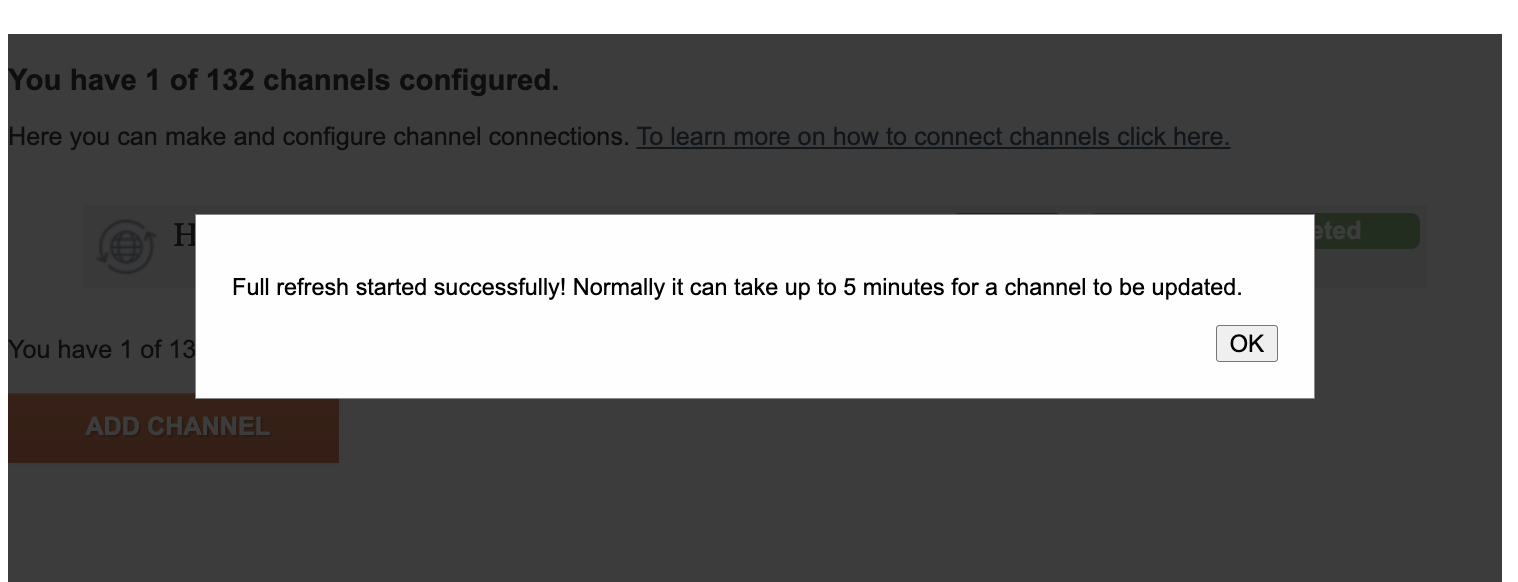Select the 'Full refresh started successfully!' message text
This screenshot has height=582, width=1518.
399,288
